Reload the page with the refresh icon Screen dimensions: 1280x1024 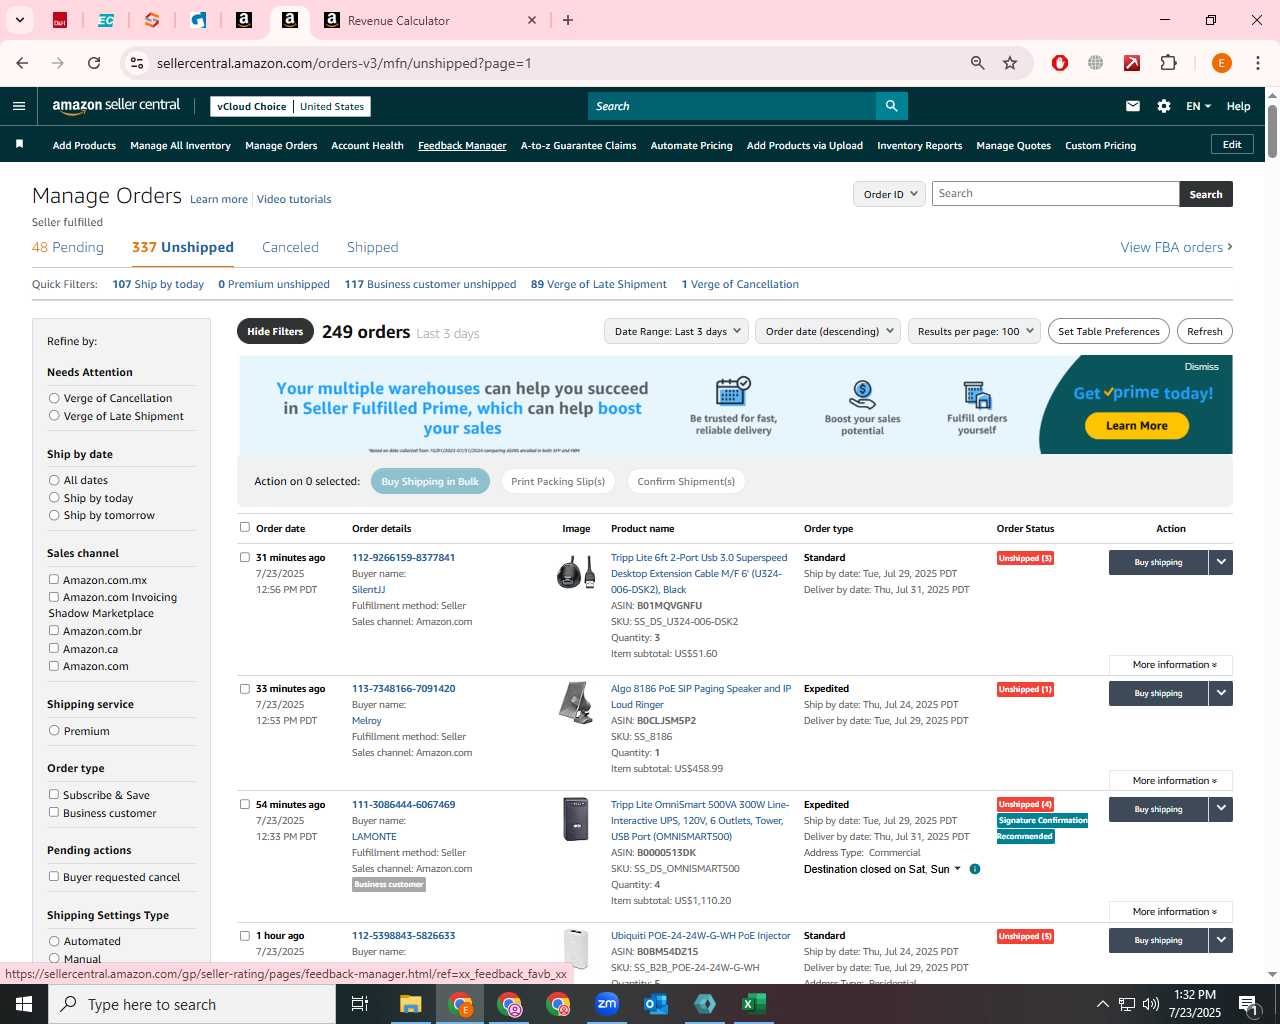pyautogui.click(x=94, y=63)
